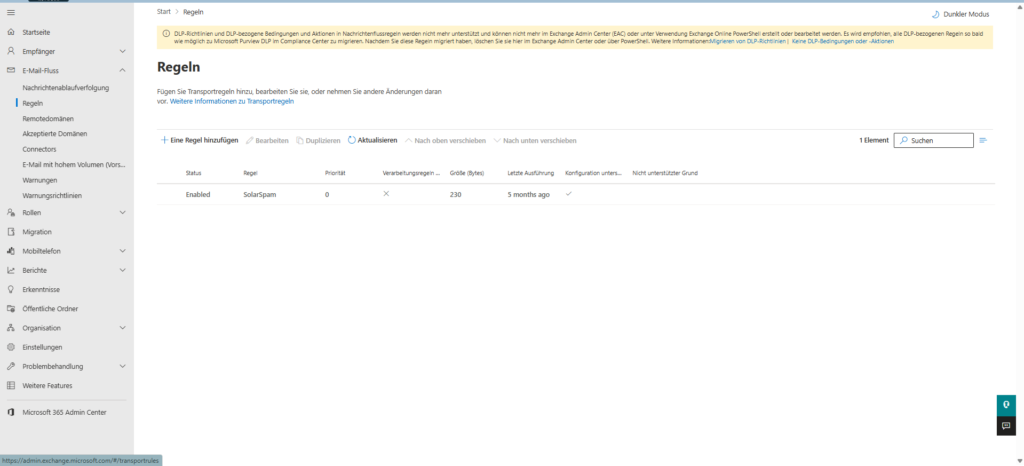Click the Aktualisieren refresh button
This screenshot has width=1024, height=466.
point(372,140)
